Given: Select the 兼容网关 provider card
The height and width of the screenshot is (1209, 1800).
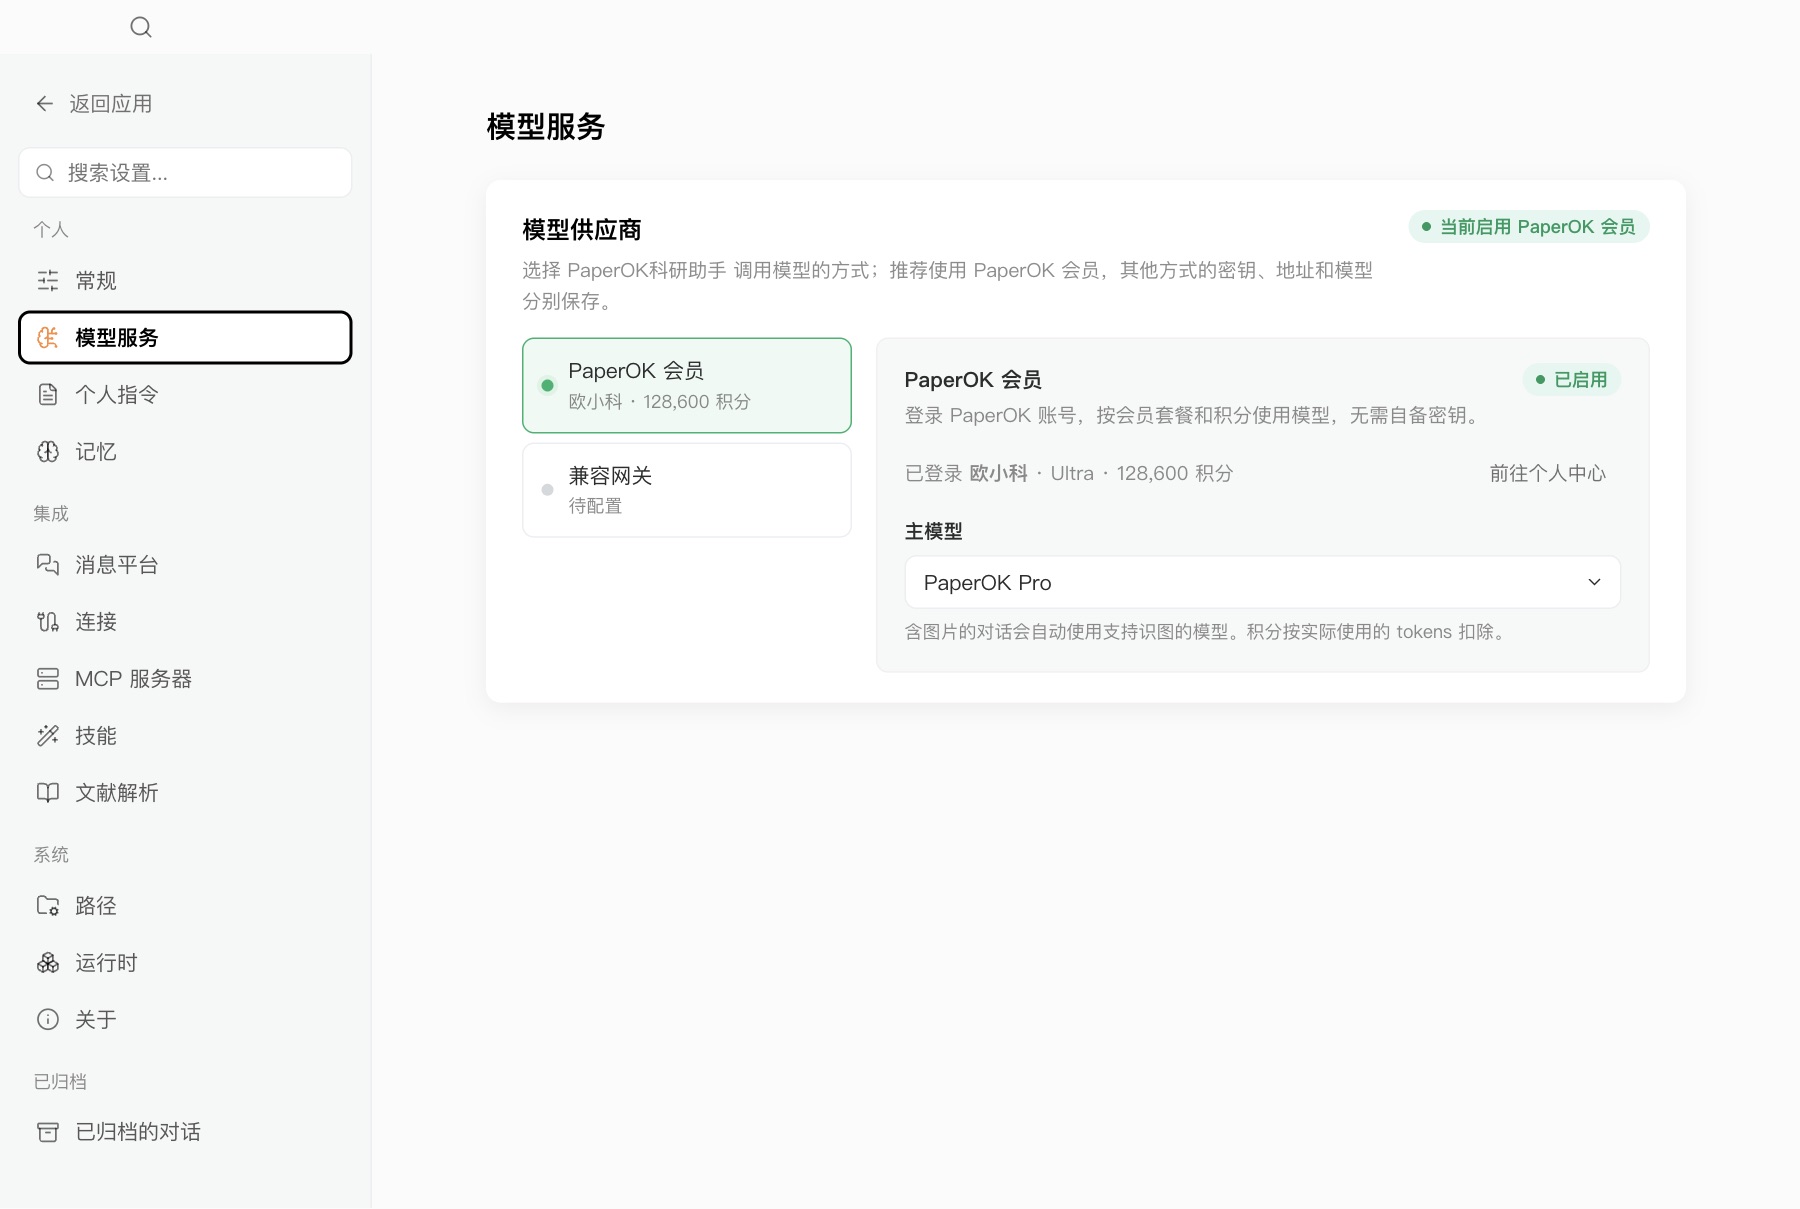Looking at the screenshot, I should [x=687, y=490].
